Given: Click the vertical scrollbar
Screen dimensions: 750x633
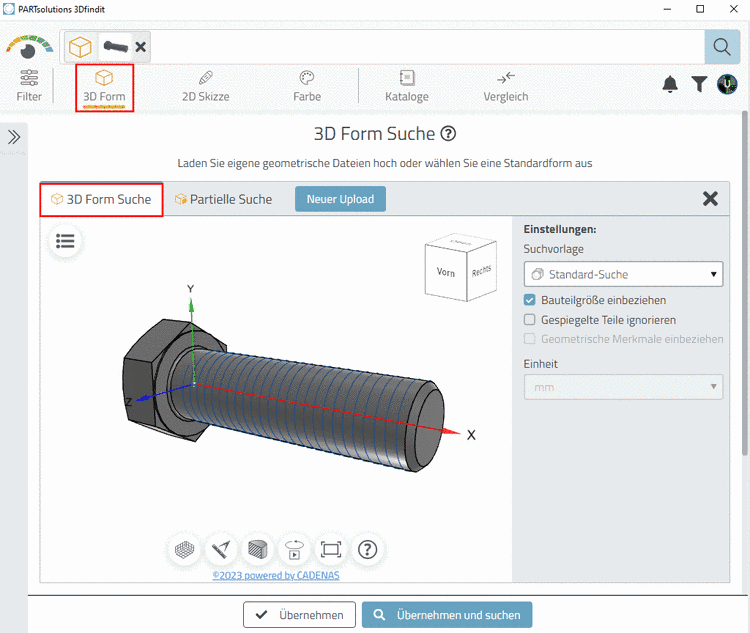Looking at the screenshot, I should coord(745,283).
